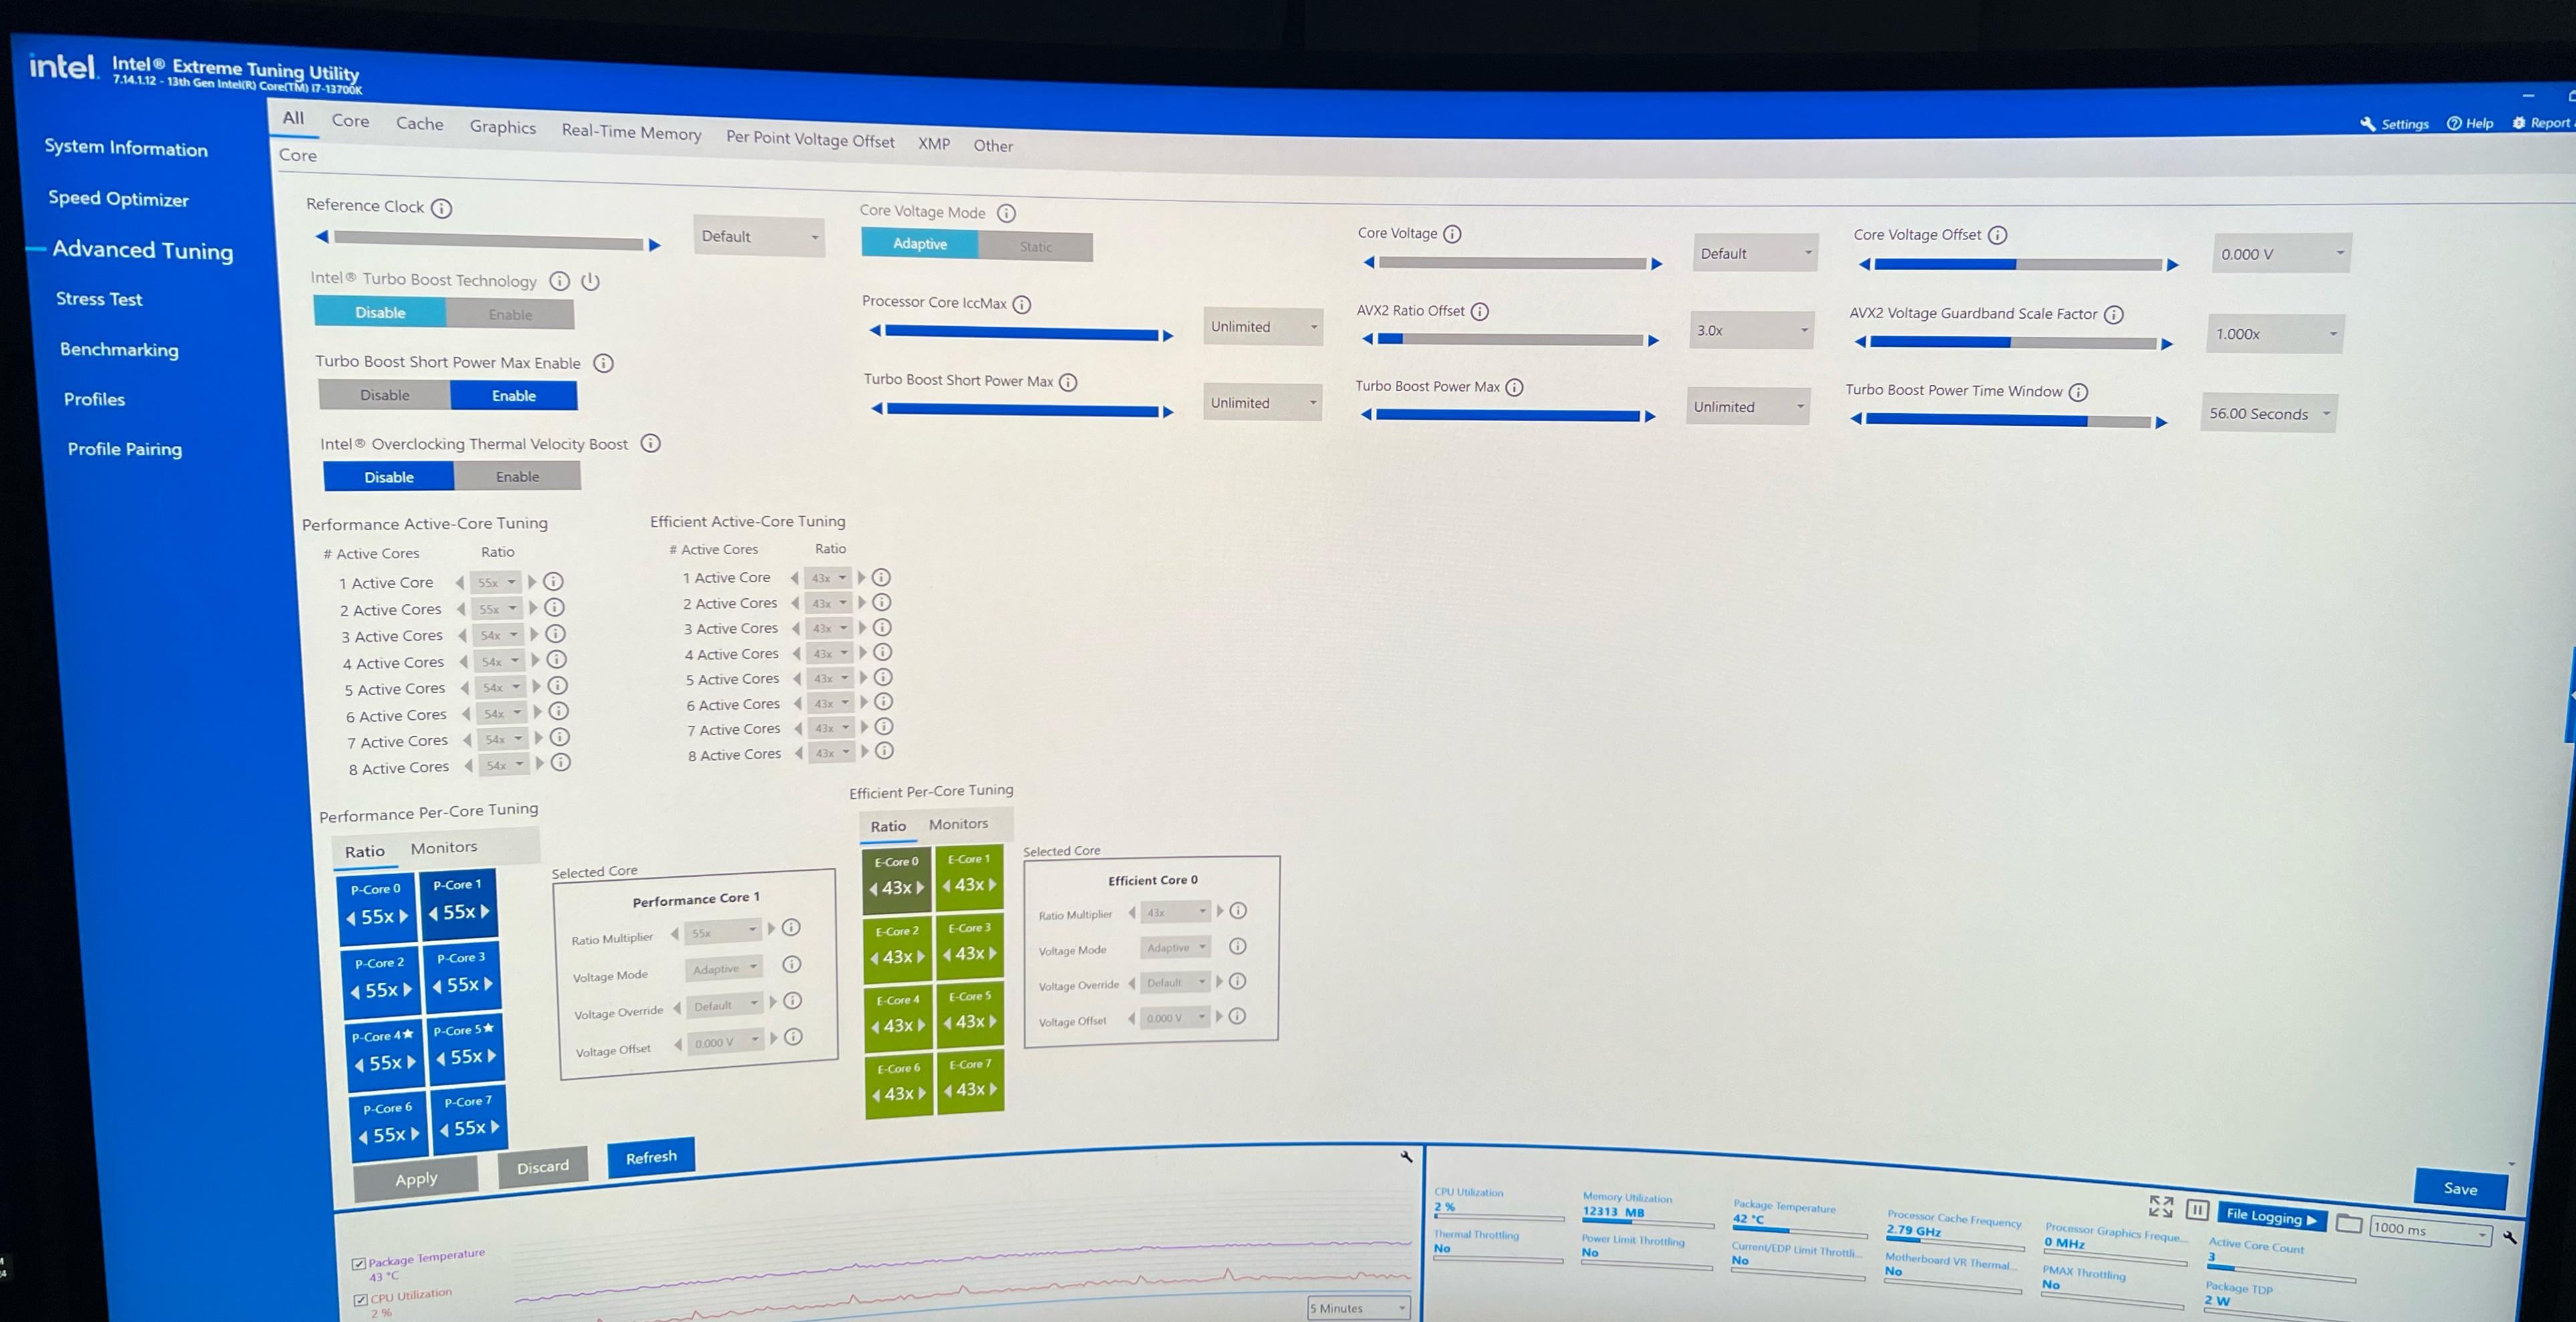Open the 56.00 Seconds time window dropdown
2576x1322 pixels.
[2268, 413]
